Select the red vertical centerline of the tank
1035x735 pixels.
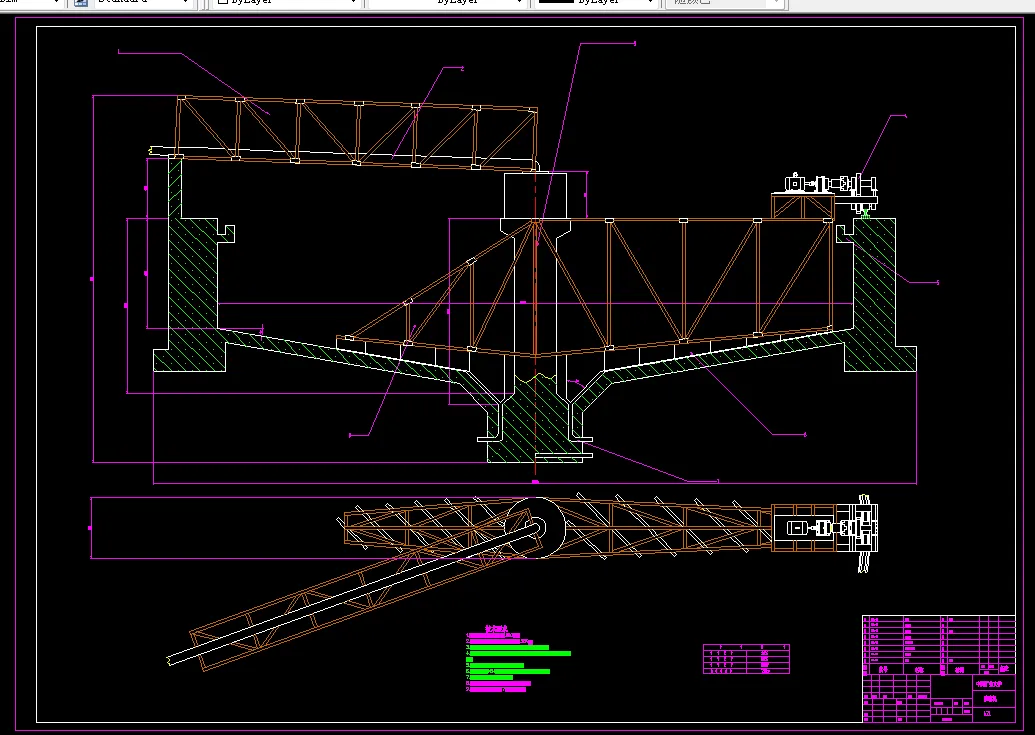[x=535, y=323]
